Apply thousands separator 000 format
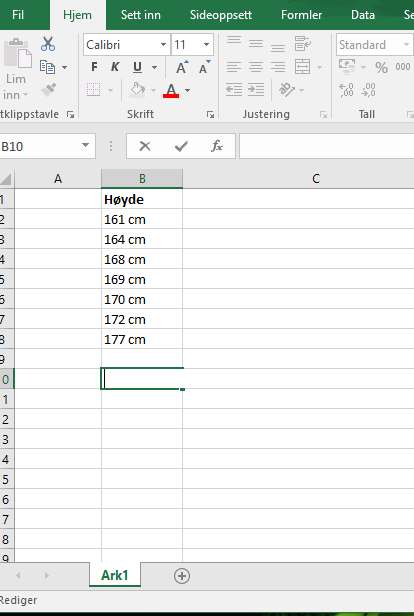 coord(403,67)
